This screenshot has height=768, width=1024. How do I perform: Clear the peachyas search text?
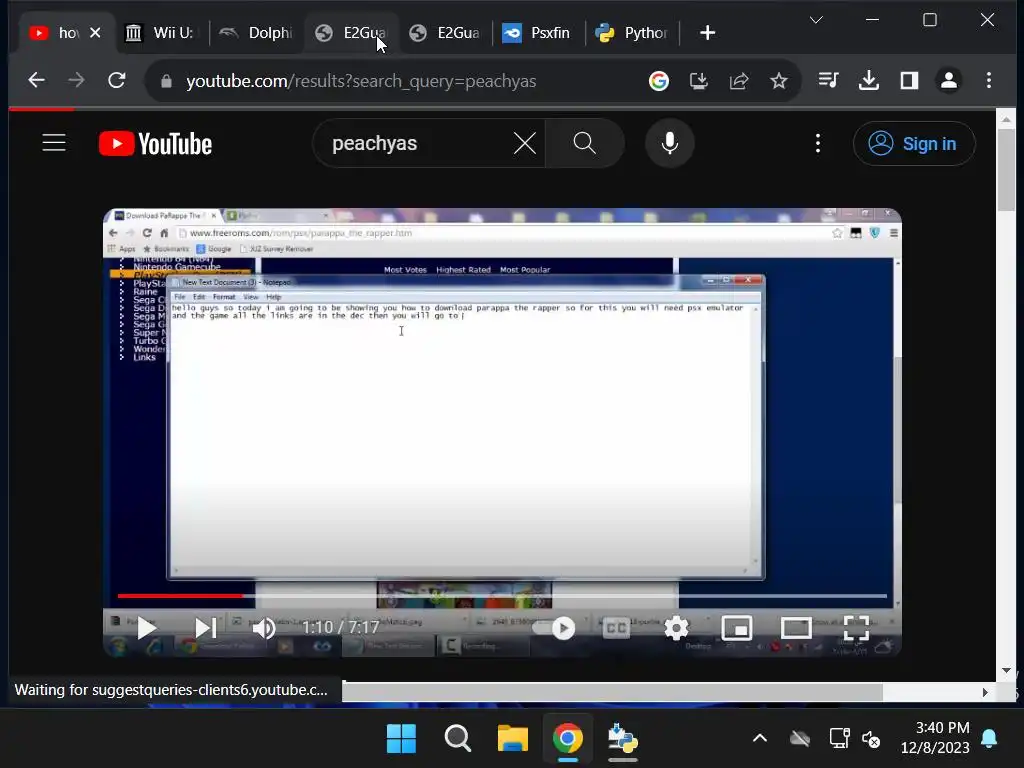click(x=524, y=143)
